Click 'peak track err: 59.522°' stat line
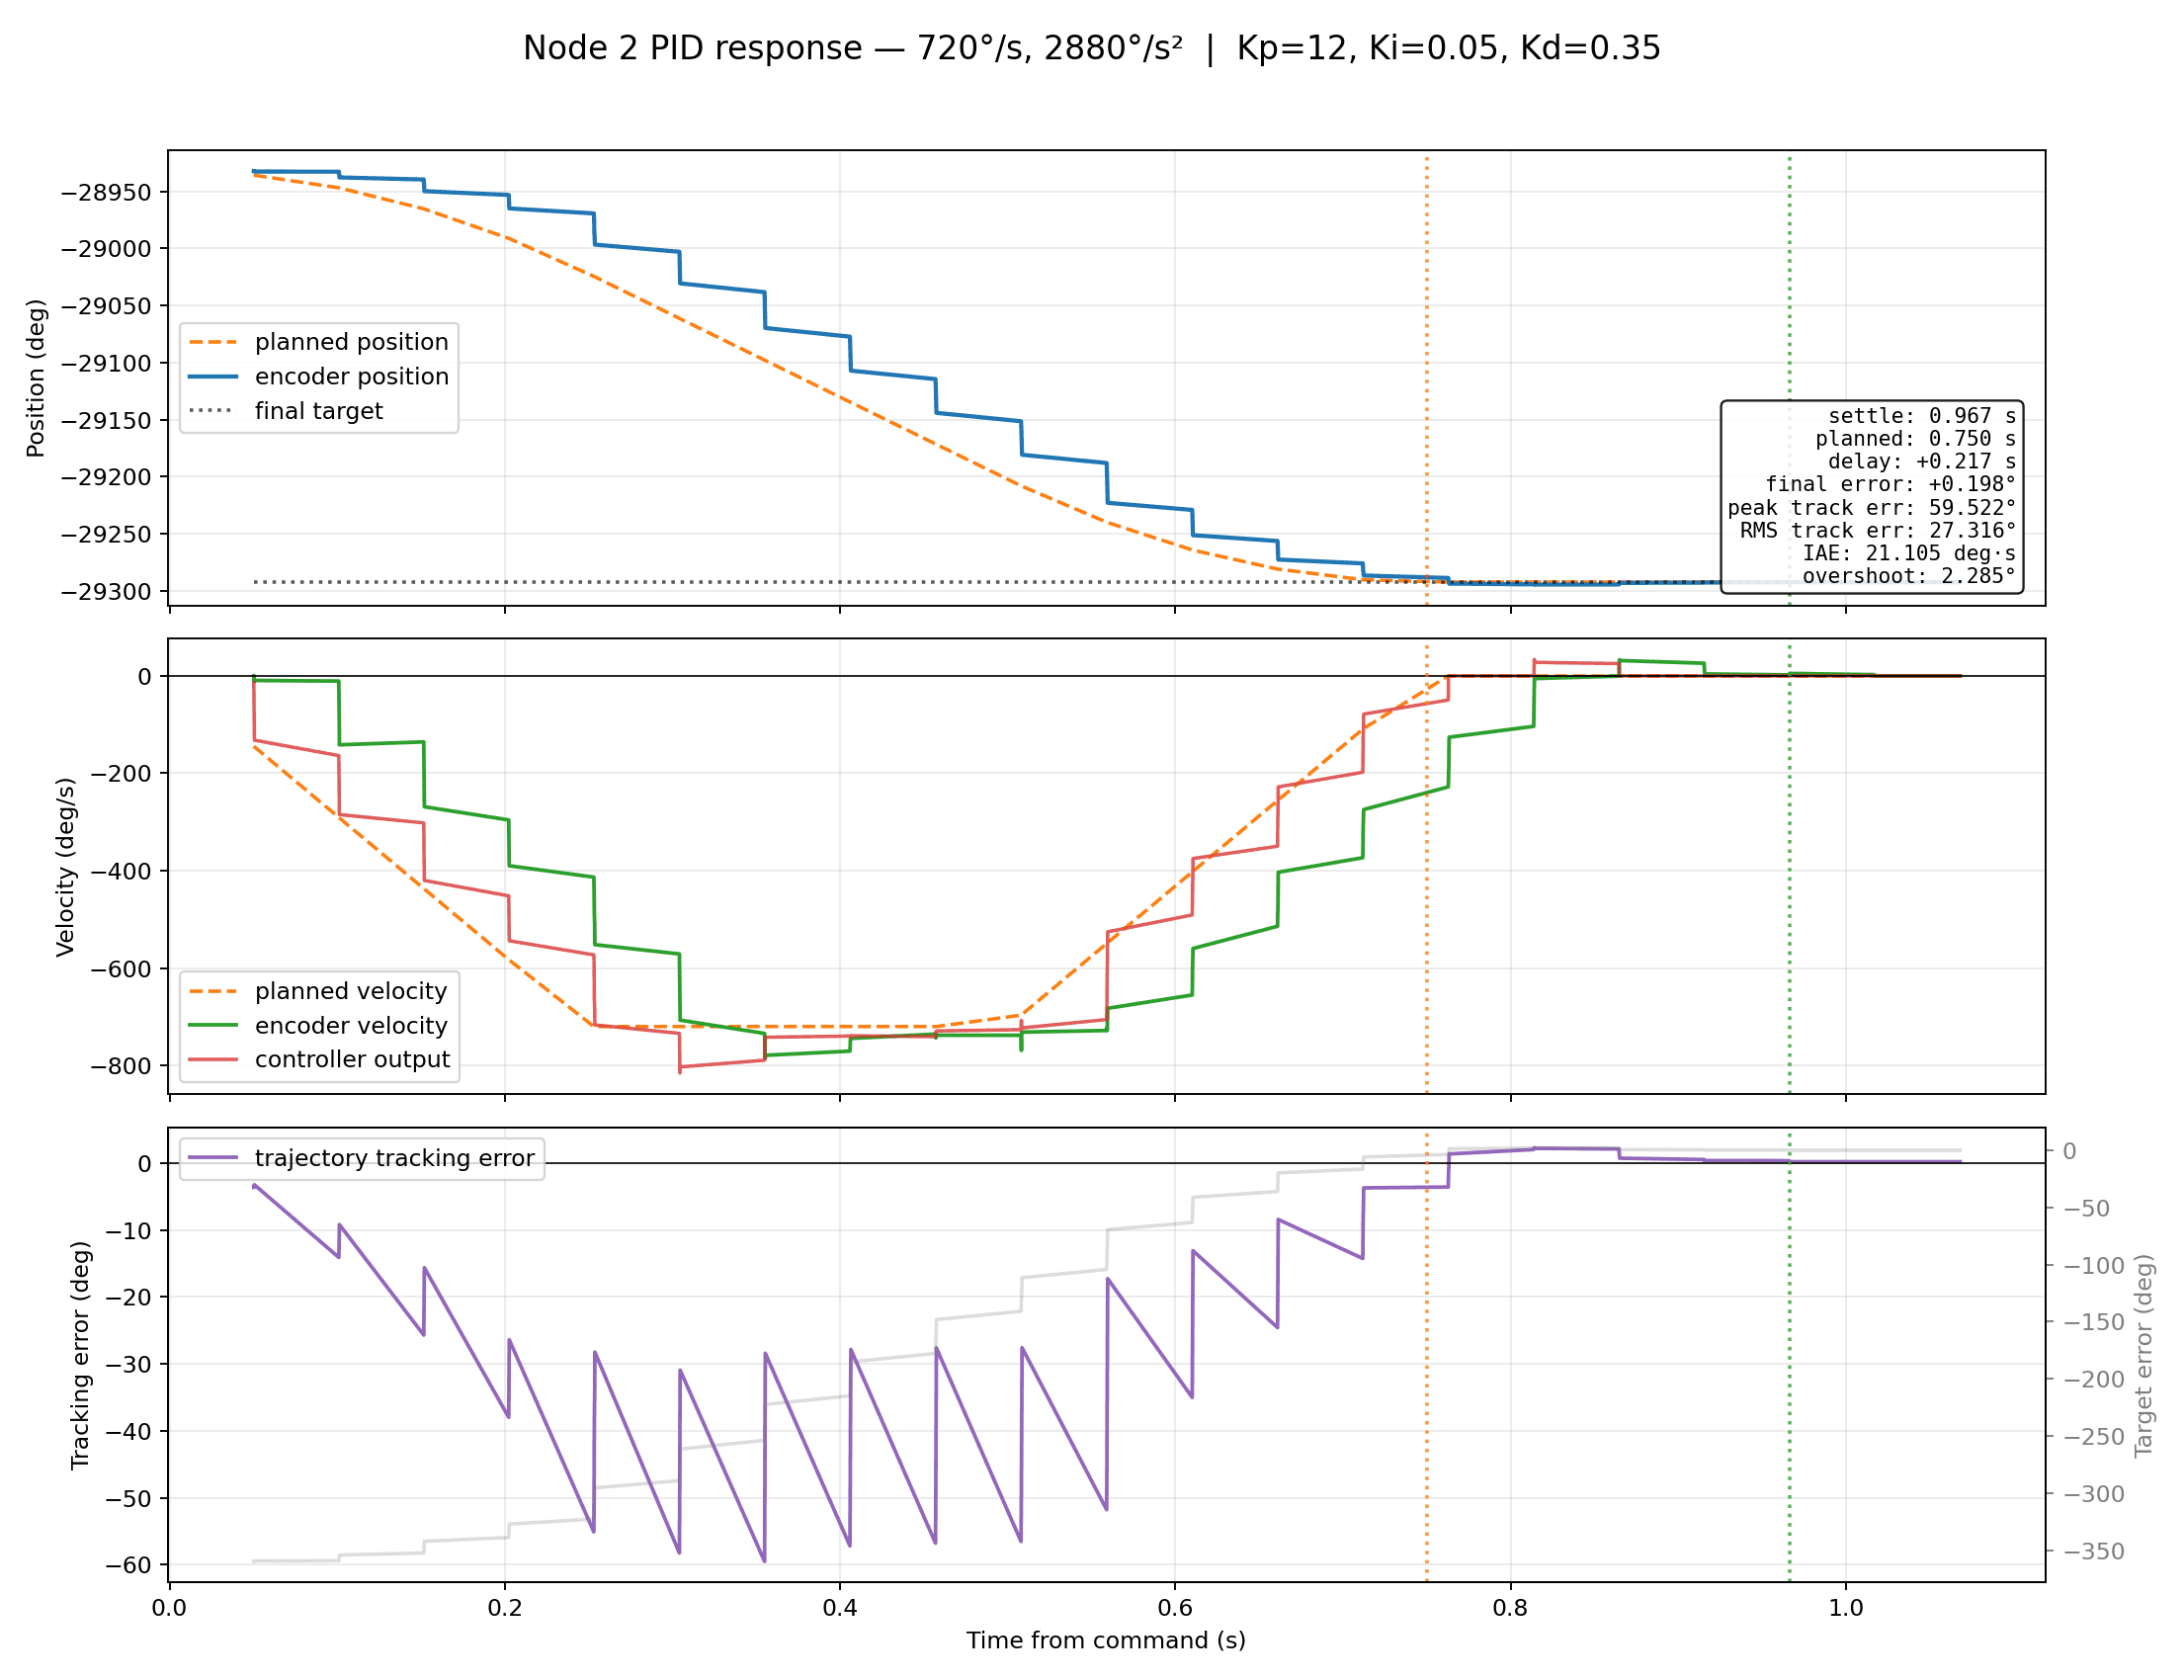Viewport: 2184px width, 1680px height. pyautogui.click(x=1872, y=508)
